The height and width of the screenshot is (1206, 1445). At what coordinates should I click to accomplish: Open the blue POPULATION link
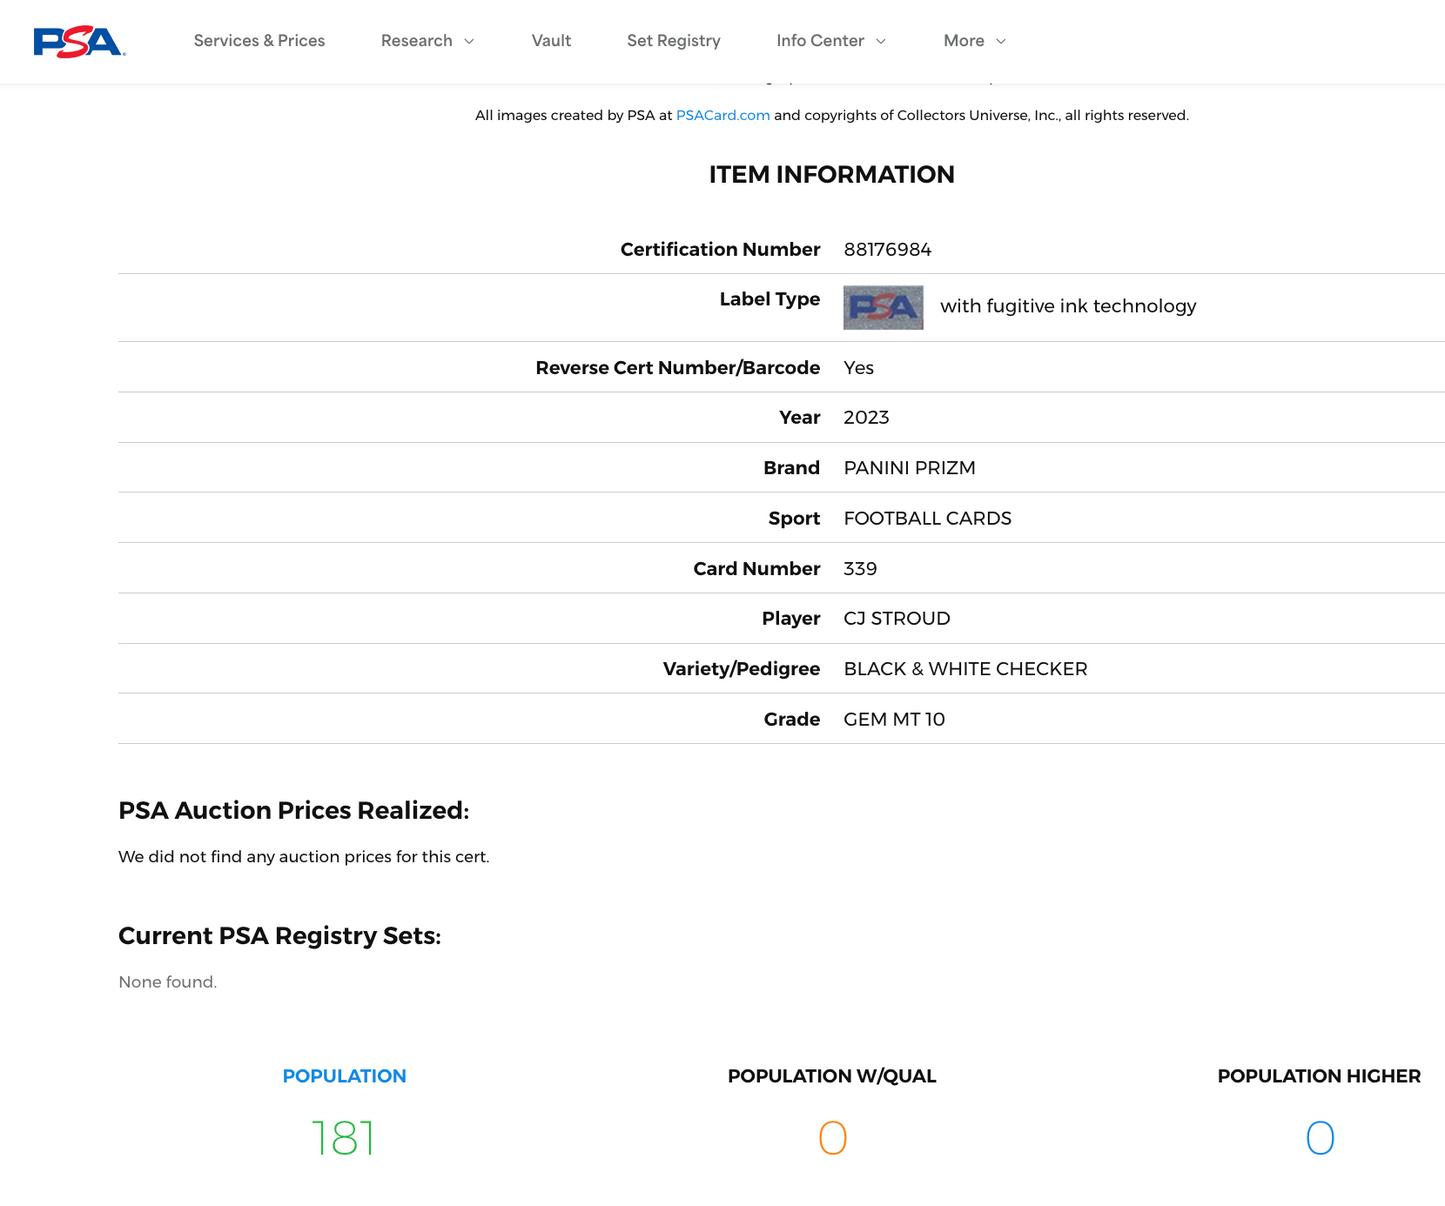[344, 1076]
